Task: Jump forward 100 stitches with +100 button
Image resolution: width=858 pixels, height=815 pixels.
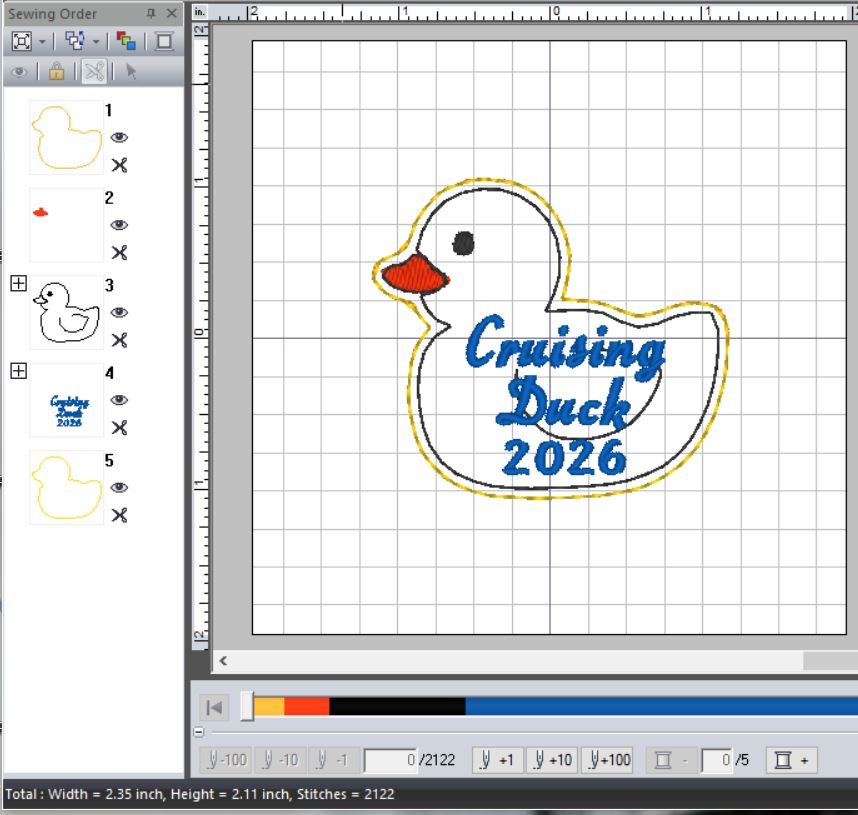Action: [608, 760]
